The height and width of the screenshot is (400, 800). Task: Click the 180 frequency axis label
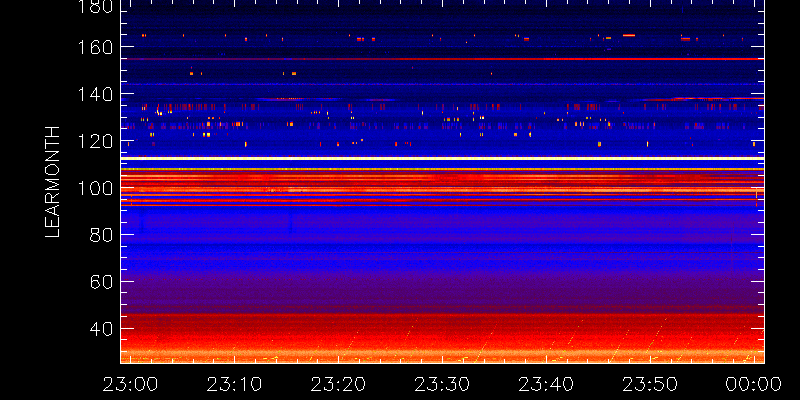click(x=96, y=6)
